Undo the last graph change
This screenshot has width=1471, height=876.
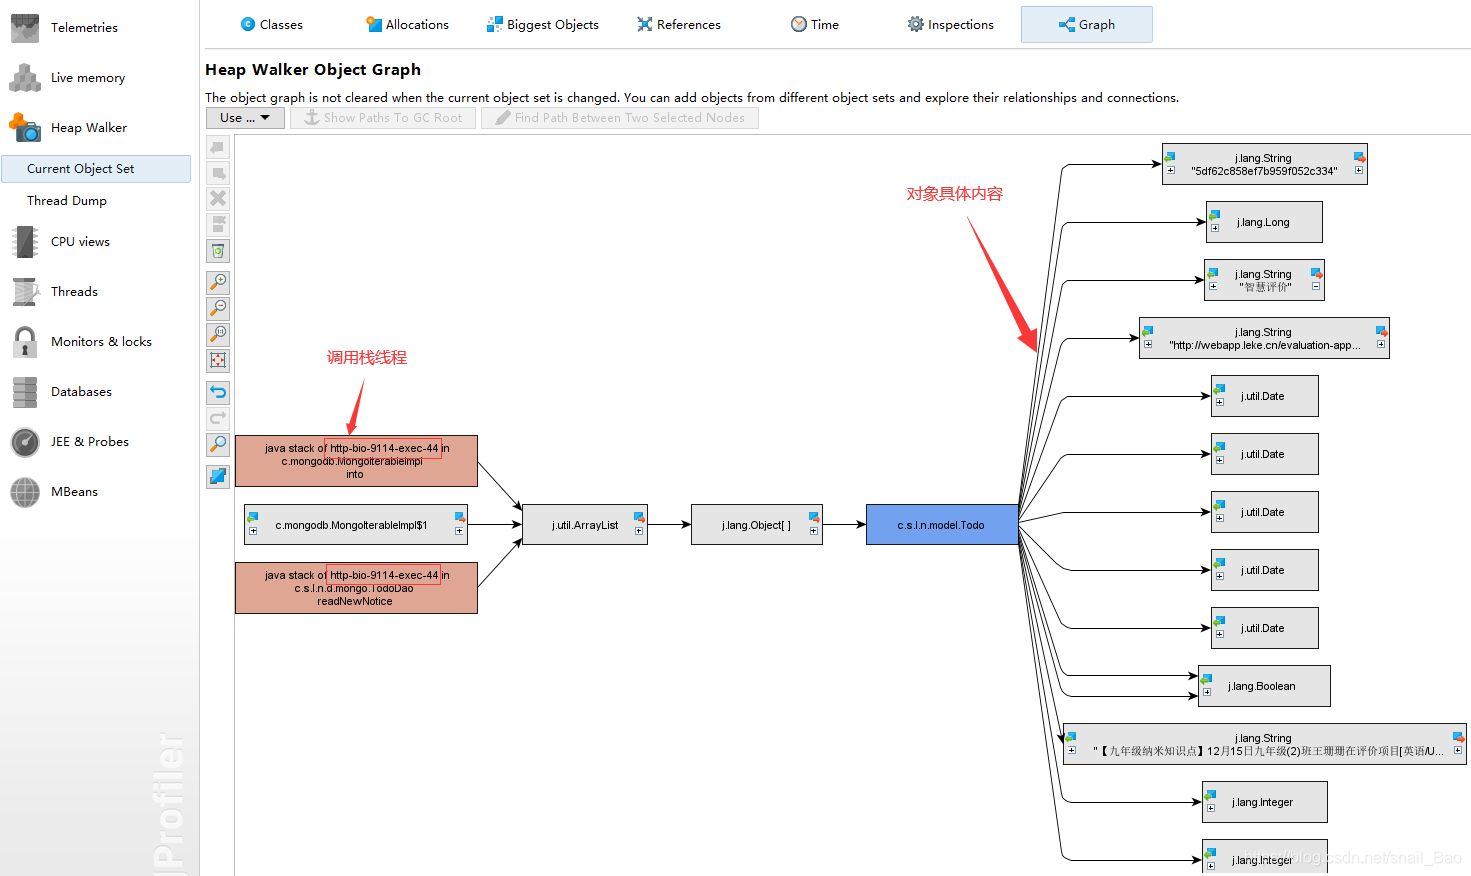[218, 392]
